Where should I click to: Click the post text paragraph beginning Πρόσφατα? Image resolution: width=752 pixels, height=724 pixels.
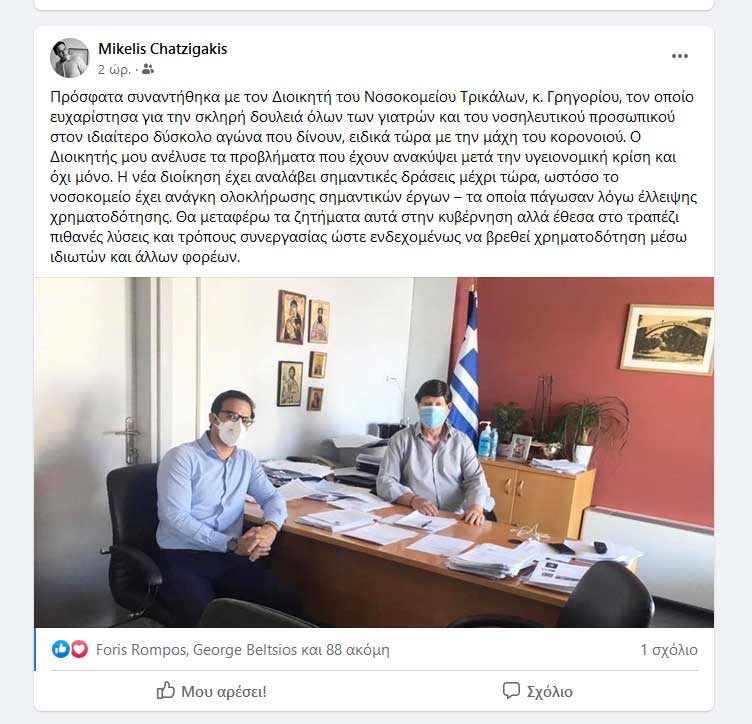374,177
